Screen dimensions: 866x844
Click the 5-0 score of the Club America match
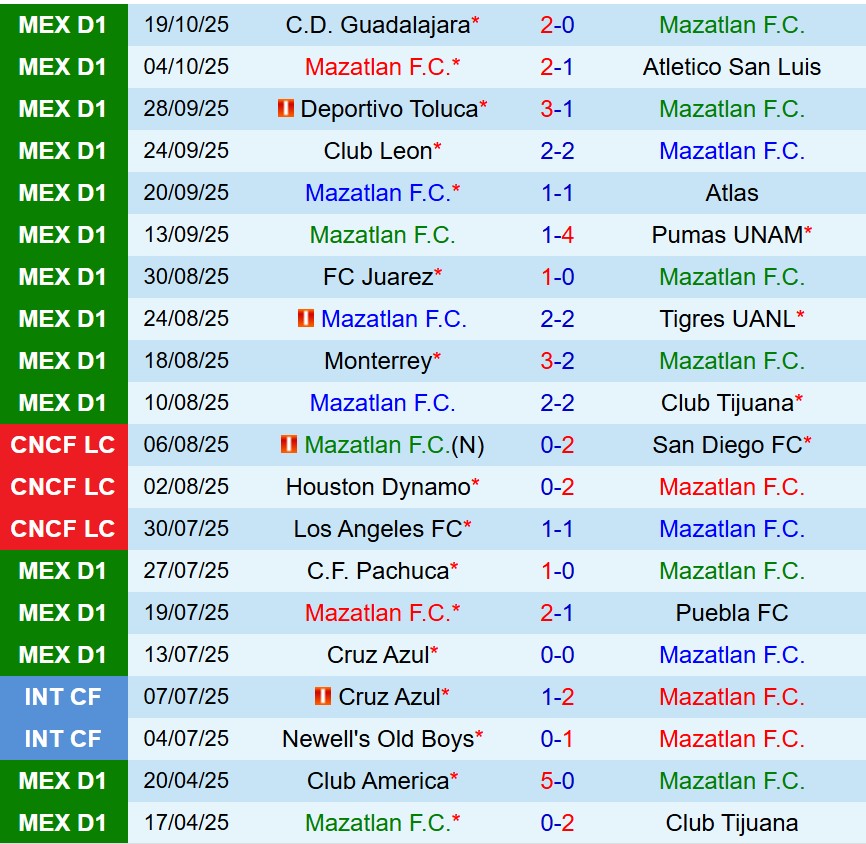pos(557,781)
